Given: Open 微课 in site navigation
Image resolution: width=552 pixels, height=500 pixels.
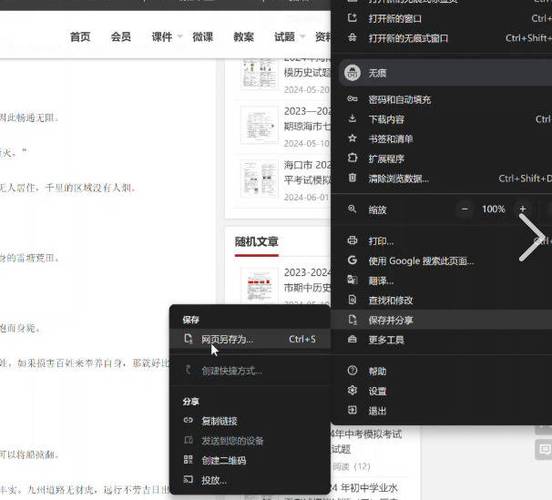Looking at the screenshot, I should pos(203,37).
